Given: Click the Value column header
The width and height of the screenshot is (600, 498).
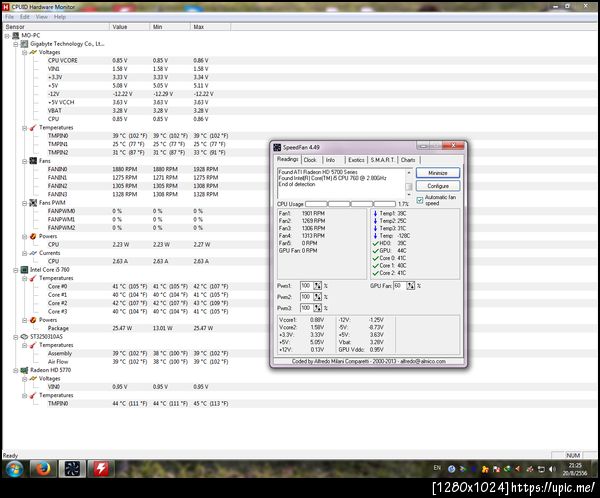Looking at the screenshot, I should tap(129, 27).
